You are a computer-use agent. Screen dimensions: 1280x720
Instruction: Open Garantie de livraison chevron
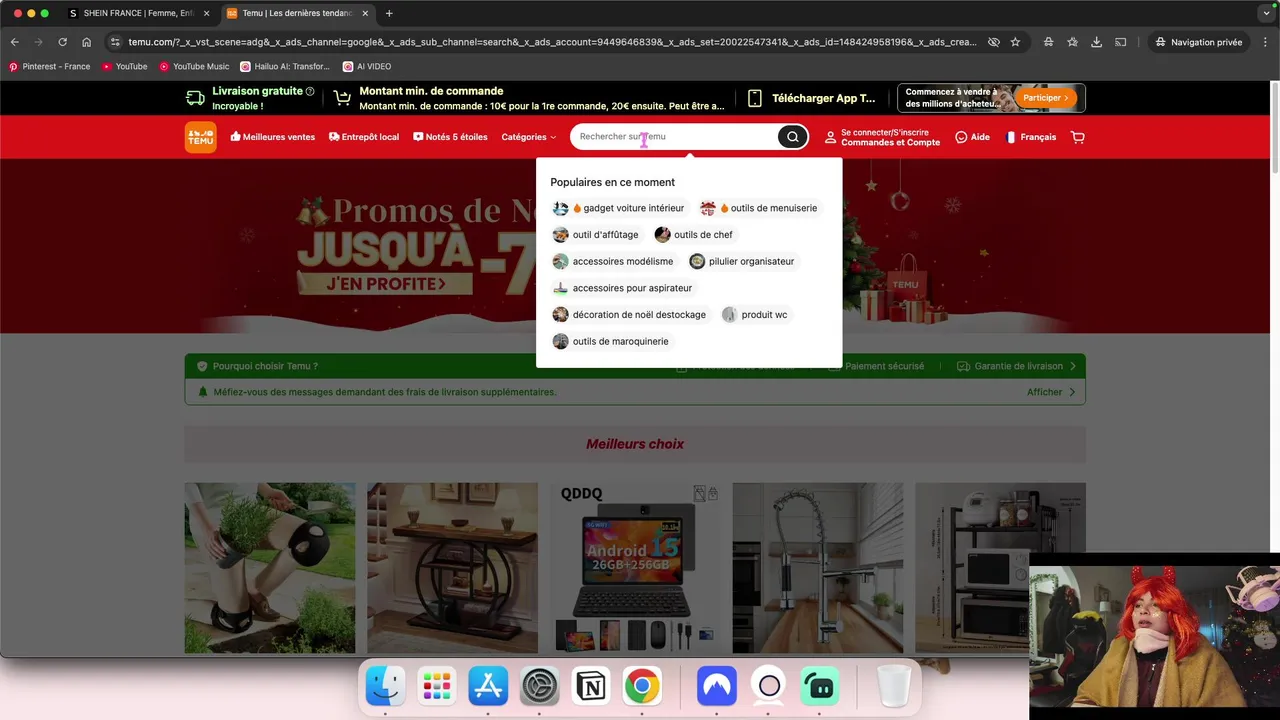pos(1073,366)
